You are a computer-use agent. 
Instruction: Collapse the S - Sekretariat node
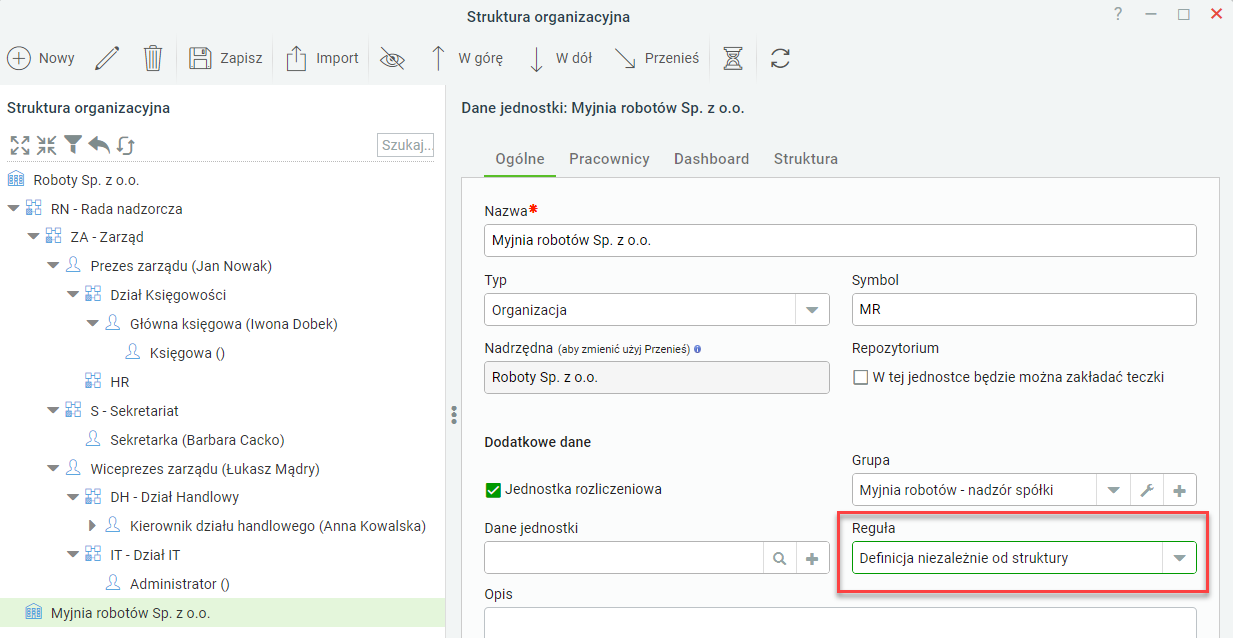(x=53, y=411)
